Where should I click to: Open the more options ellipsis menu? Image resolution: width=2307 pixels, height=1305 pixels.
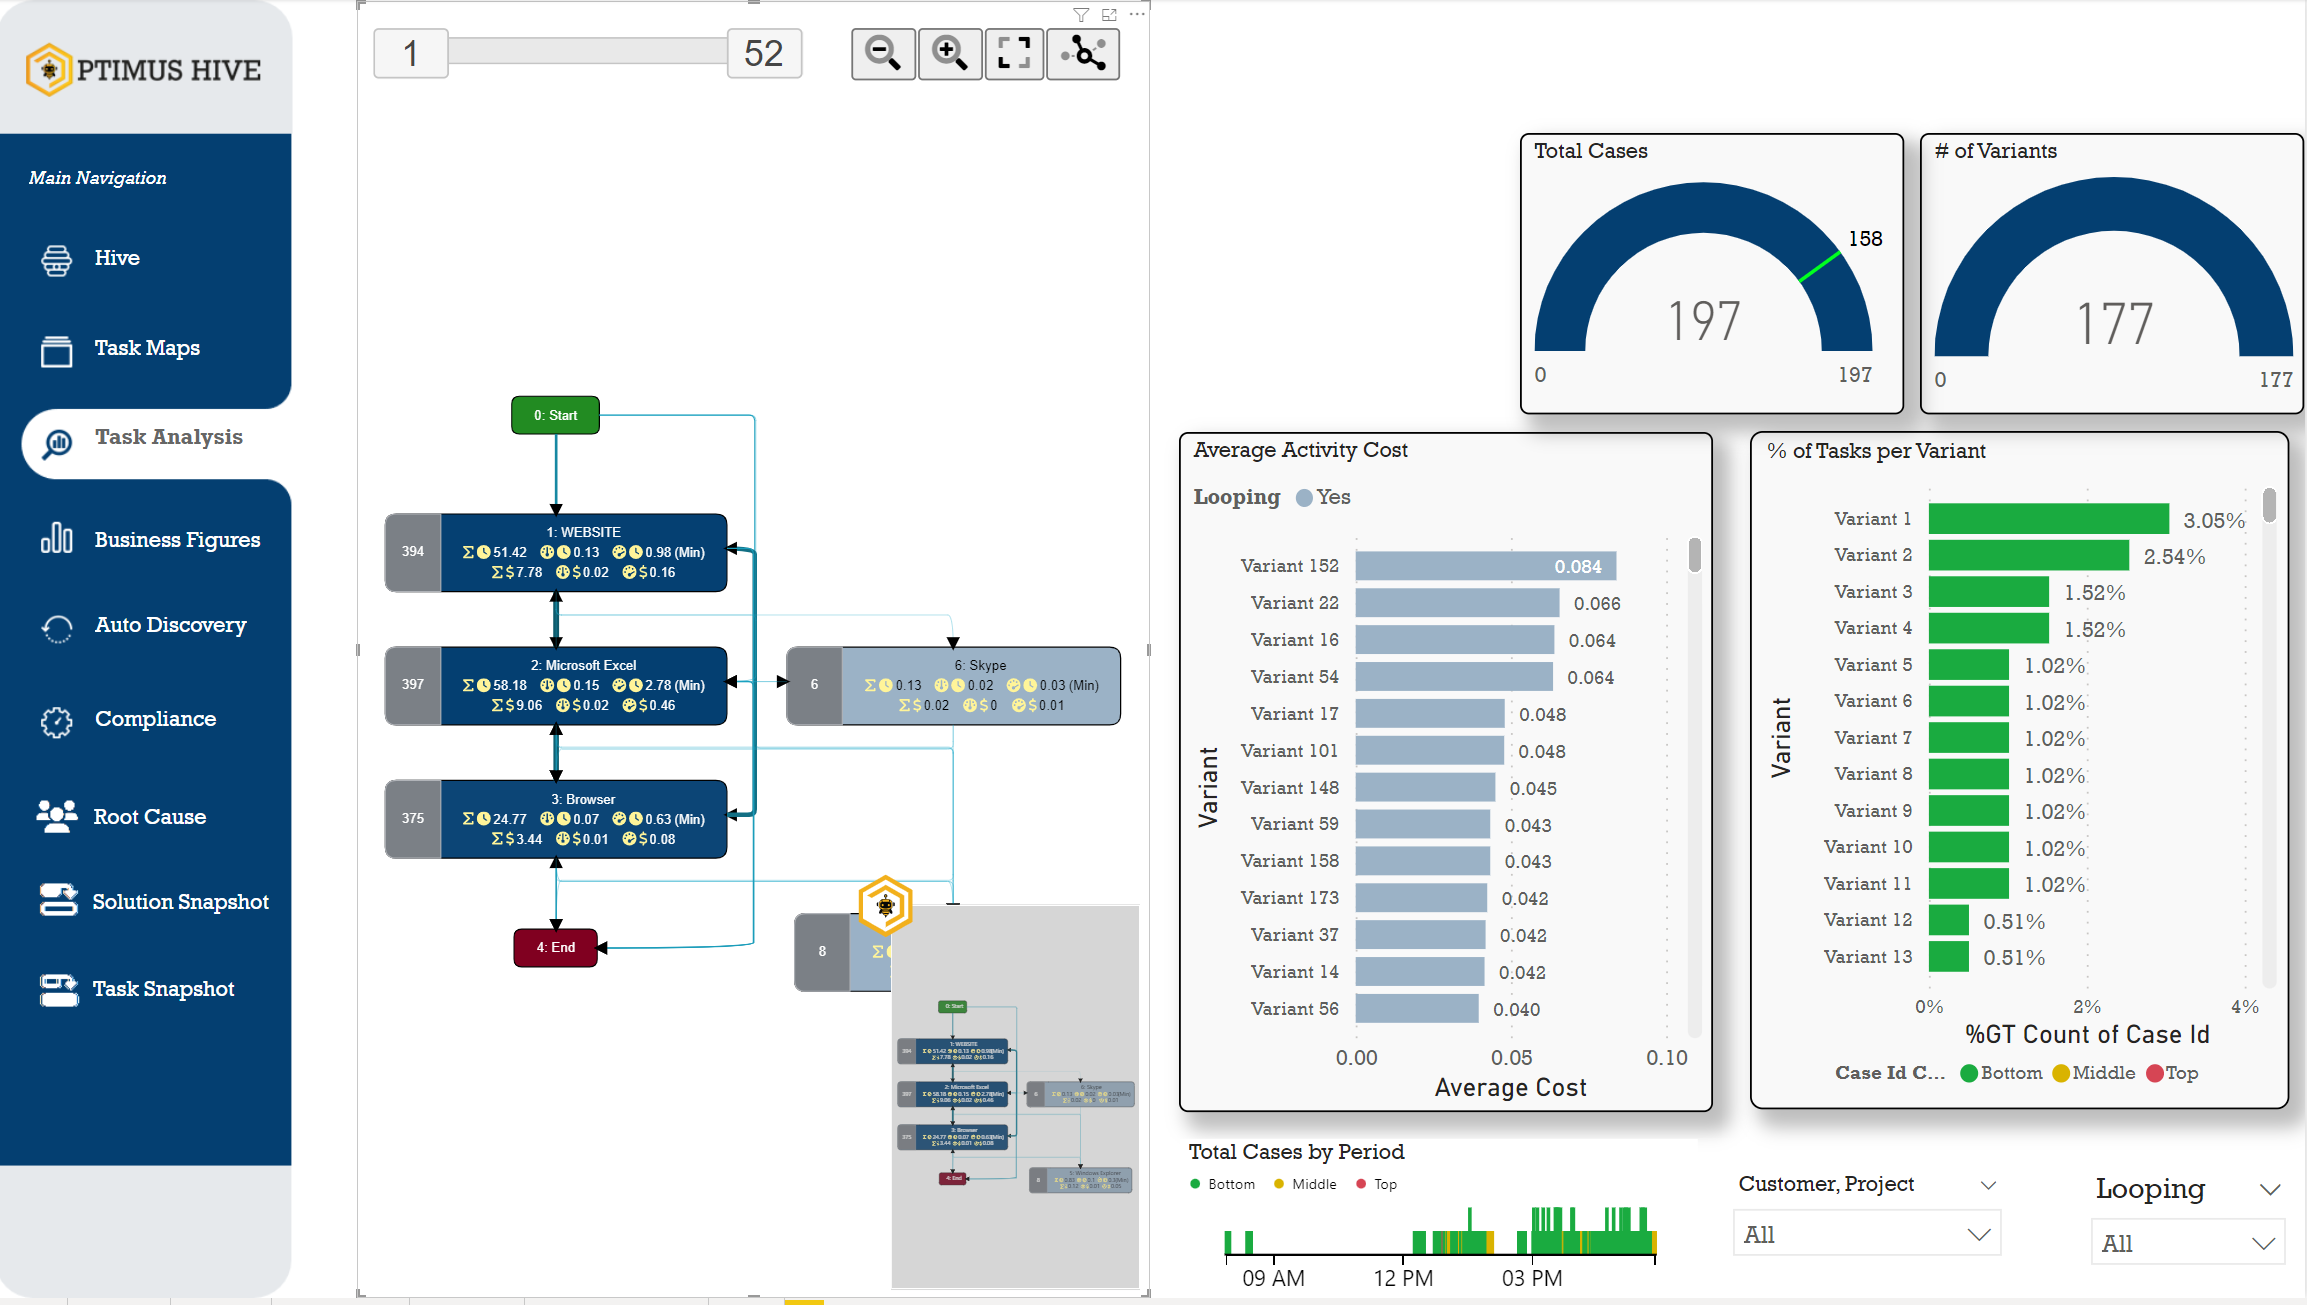pos(1137,15)
